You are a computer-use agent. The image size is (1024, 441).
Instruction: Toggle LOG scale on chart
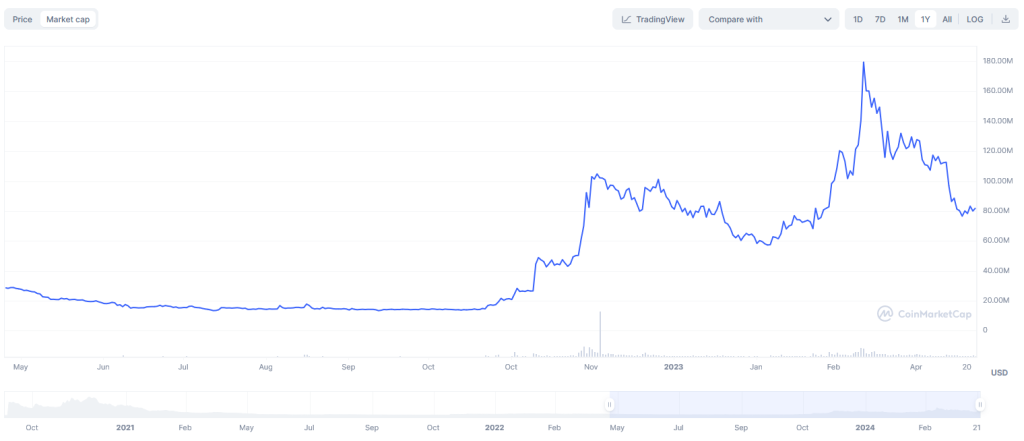(x=975, y=19)
